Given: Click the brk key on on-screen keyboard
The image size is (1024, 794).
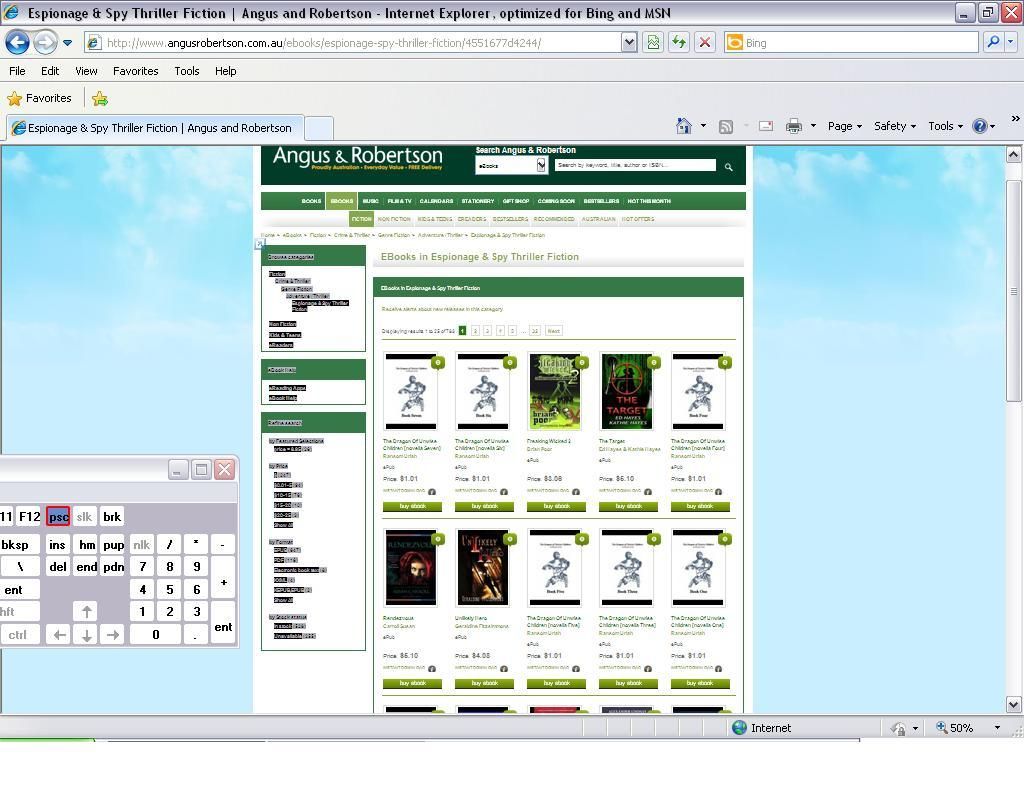Looking at the screenshot, I should (x=112, y=516).
